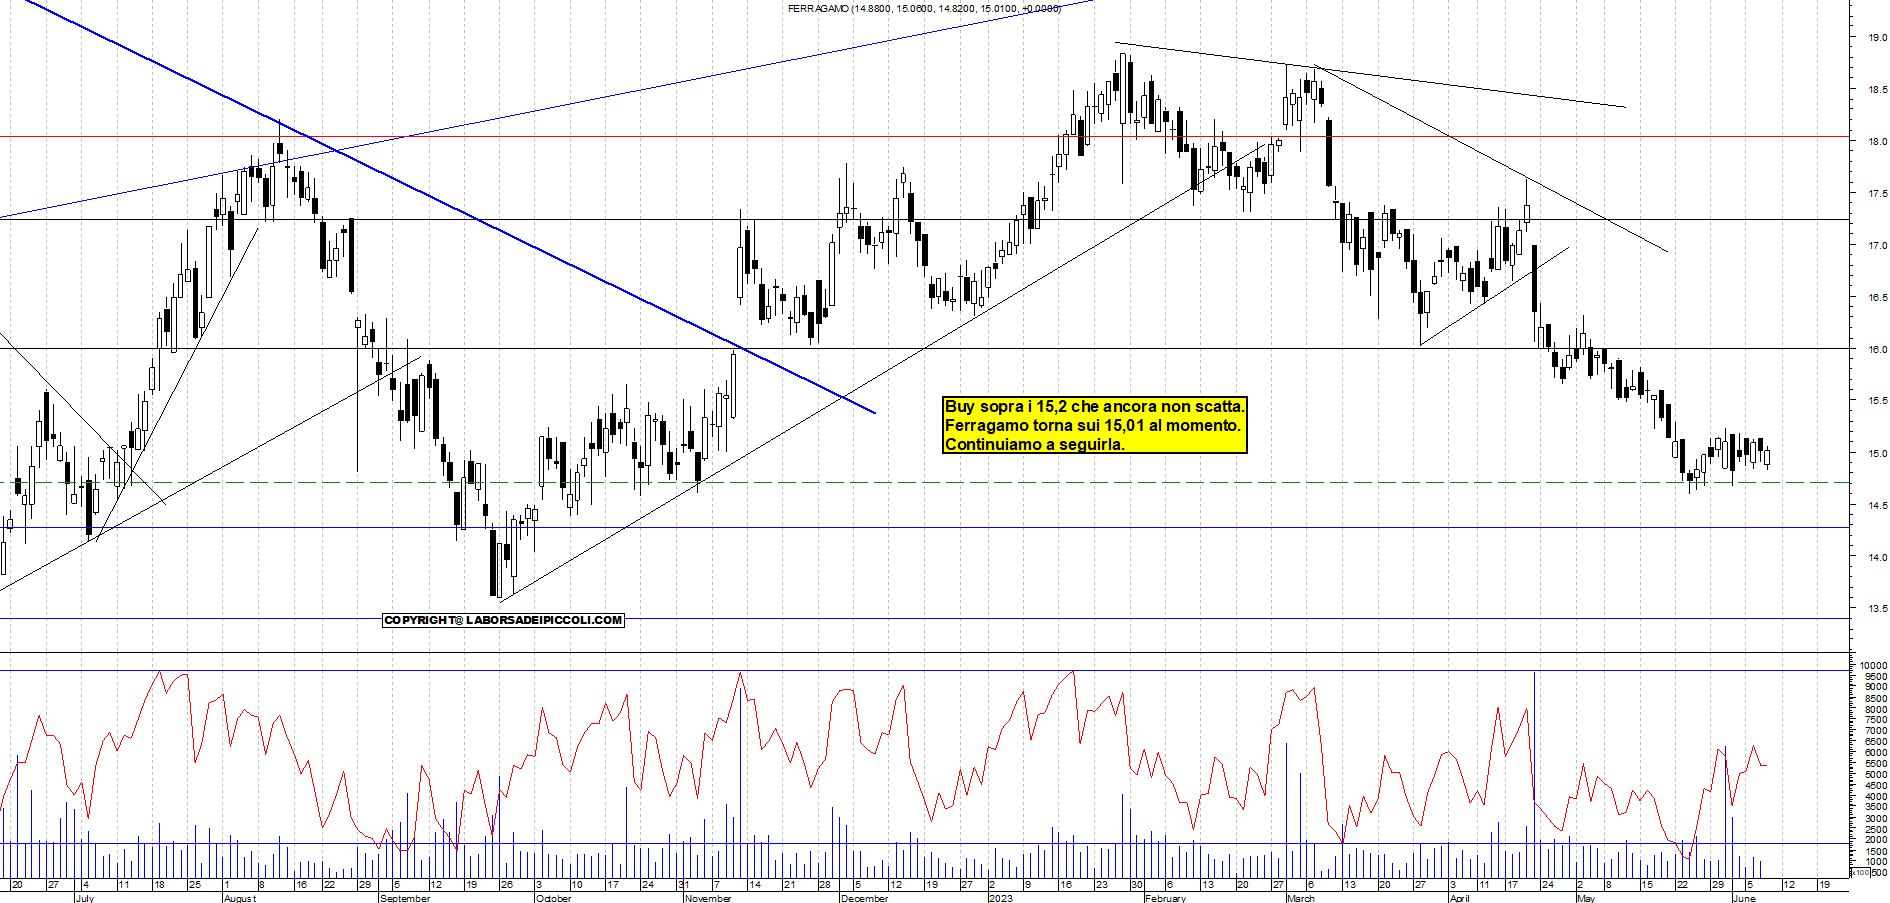Click the November month label

(x=709, y=898)
